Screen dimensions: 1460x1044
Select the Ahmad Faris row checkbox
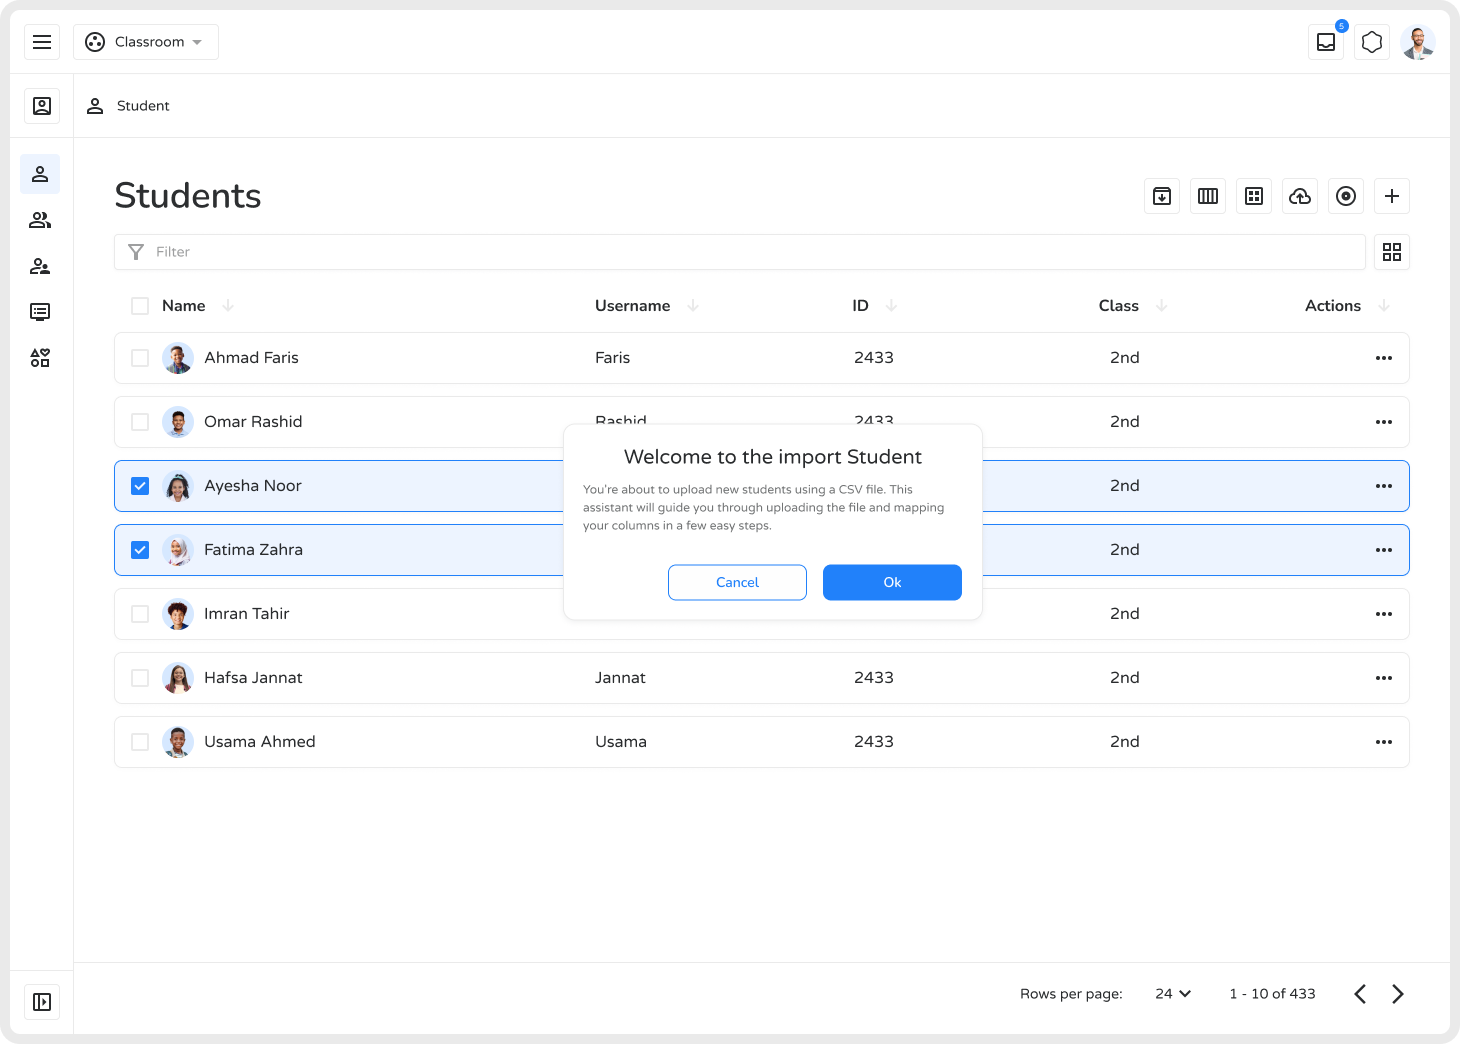pyautogui.click(x=140, y=358)
